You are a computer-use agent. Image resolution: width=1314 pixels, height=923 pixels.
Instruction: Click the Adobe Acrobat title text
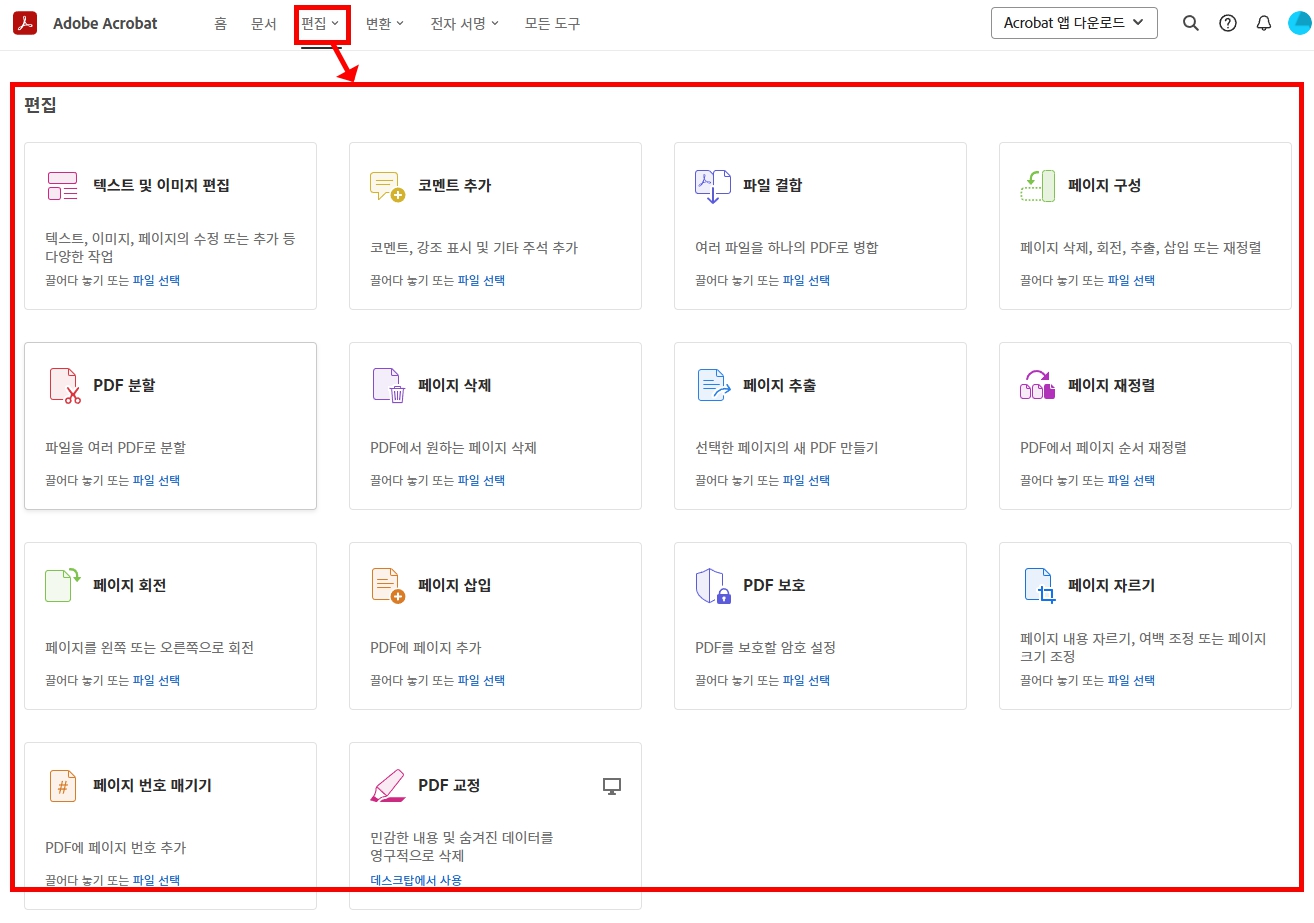pos(105,23)
